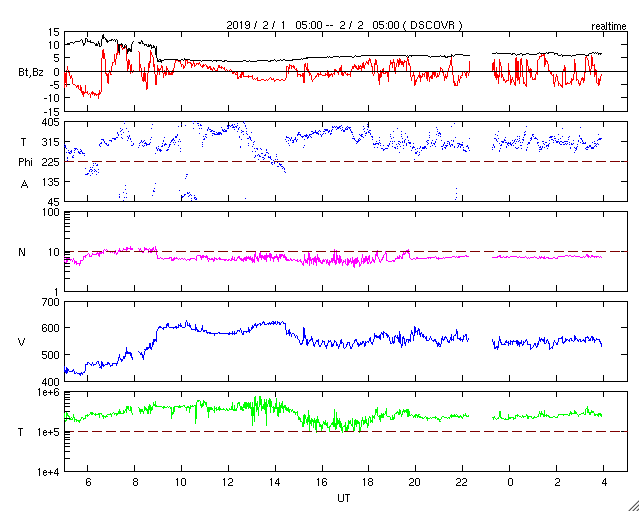Click the "700" tick on the V axis
The width and height of the screenshot is (640, 512).
pyautogui.click(x=51, y=302)
